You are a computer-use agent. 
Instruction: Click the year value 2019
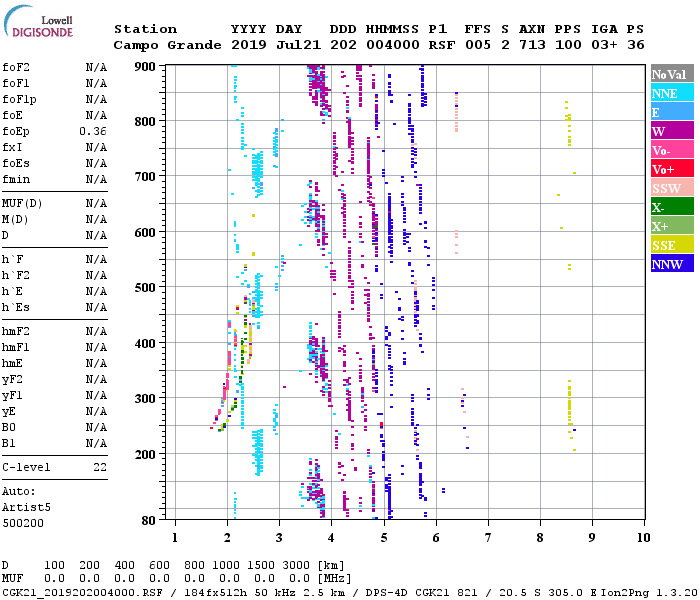pyautogui.click(x=249, y=45)
